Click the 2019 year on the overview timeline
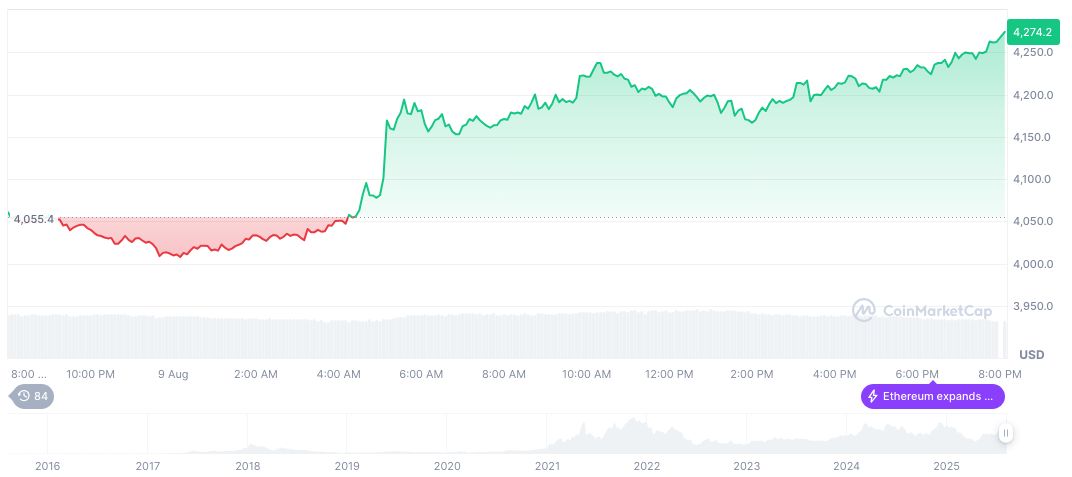This screenshot has width=1072, height=477. 347,466
